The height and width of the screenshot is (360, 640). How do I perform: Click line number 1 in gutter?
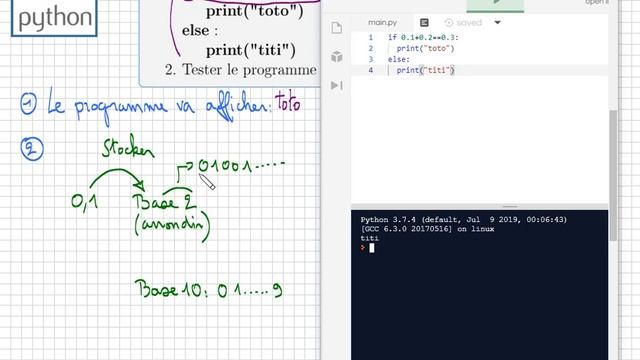[371, 38]
